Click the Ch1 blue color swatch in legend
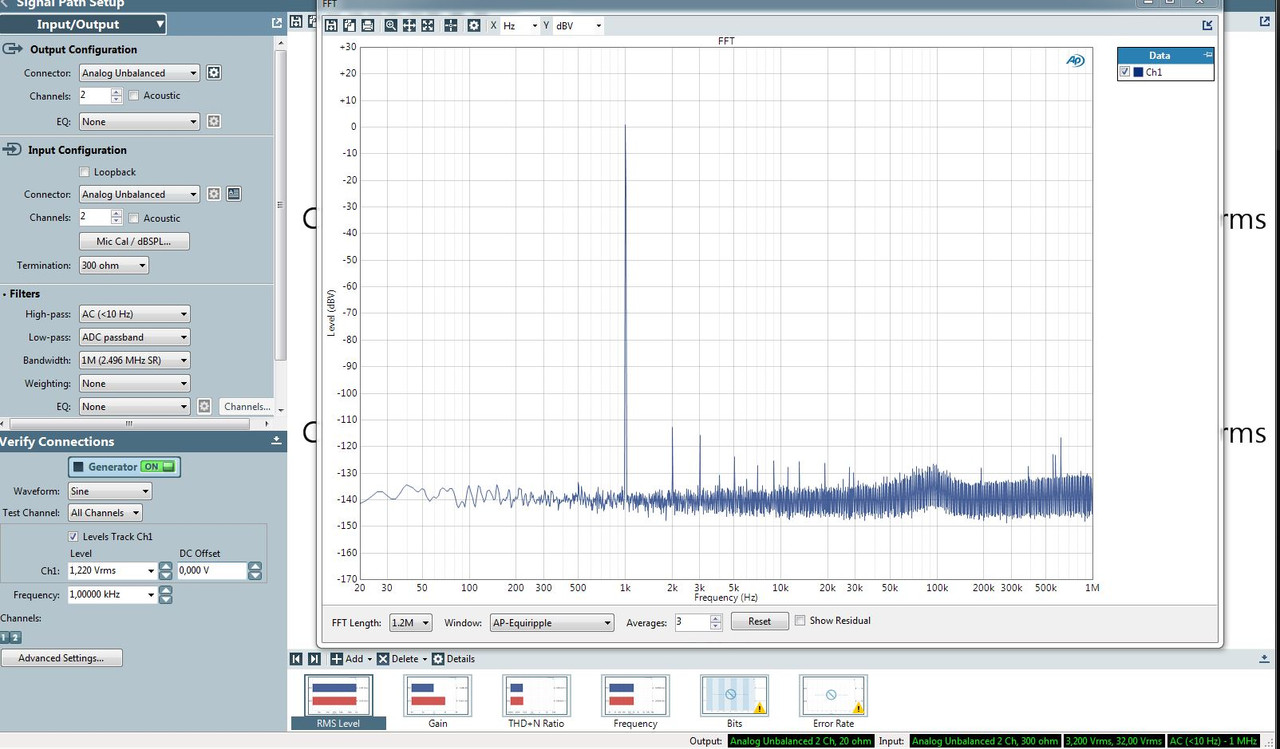1280x749 pixels. coord(1138,72)
